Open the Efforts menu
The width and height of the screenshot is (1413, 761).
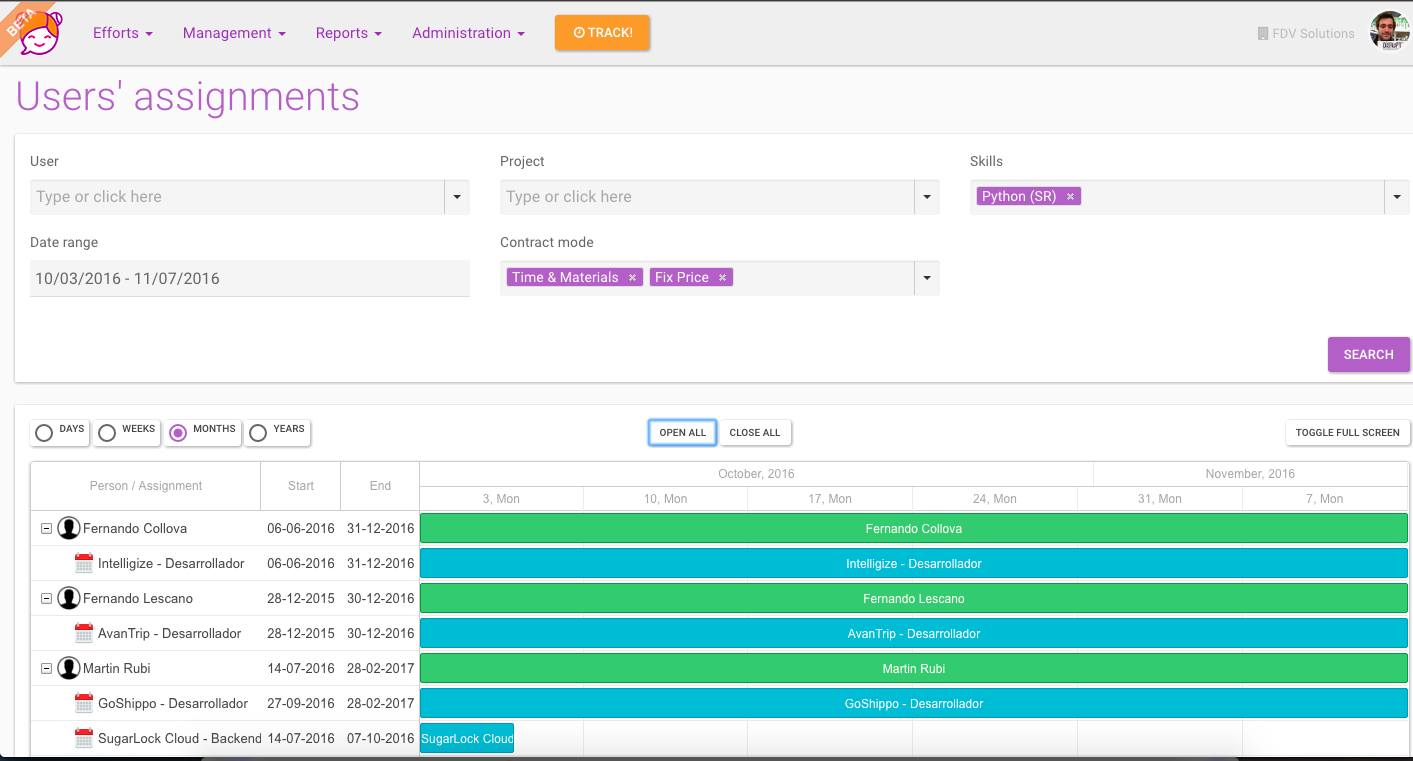point(122,33)
